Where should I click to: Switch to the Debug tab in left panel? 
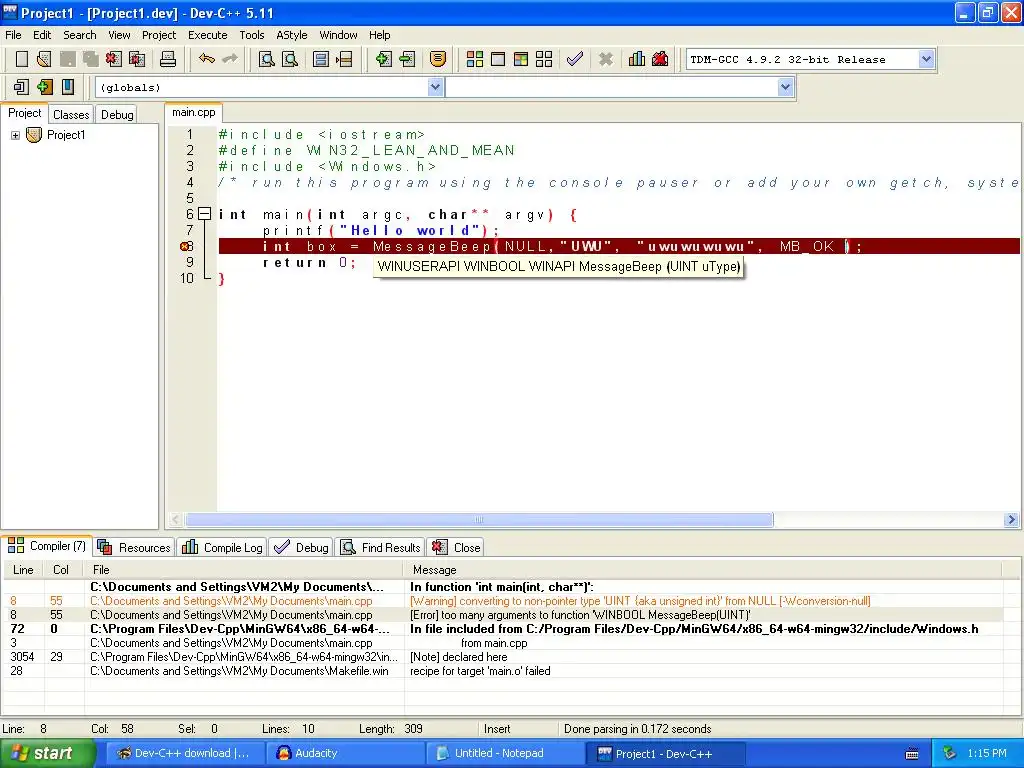[x=117, y=114]
